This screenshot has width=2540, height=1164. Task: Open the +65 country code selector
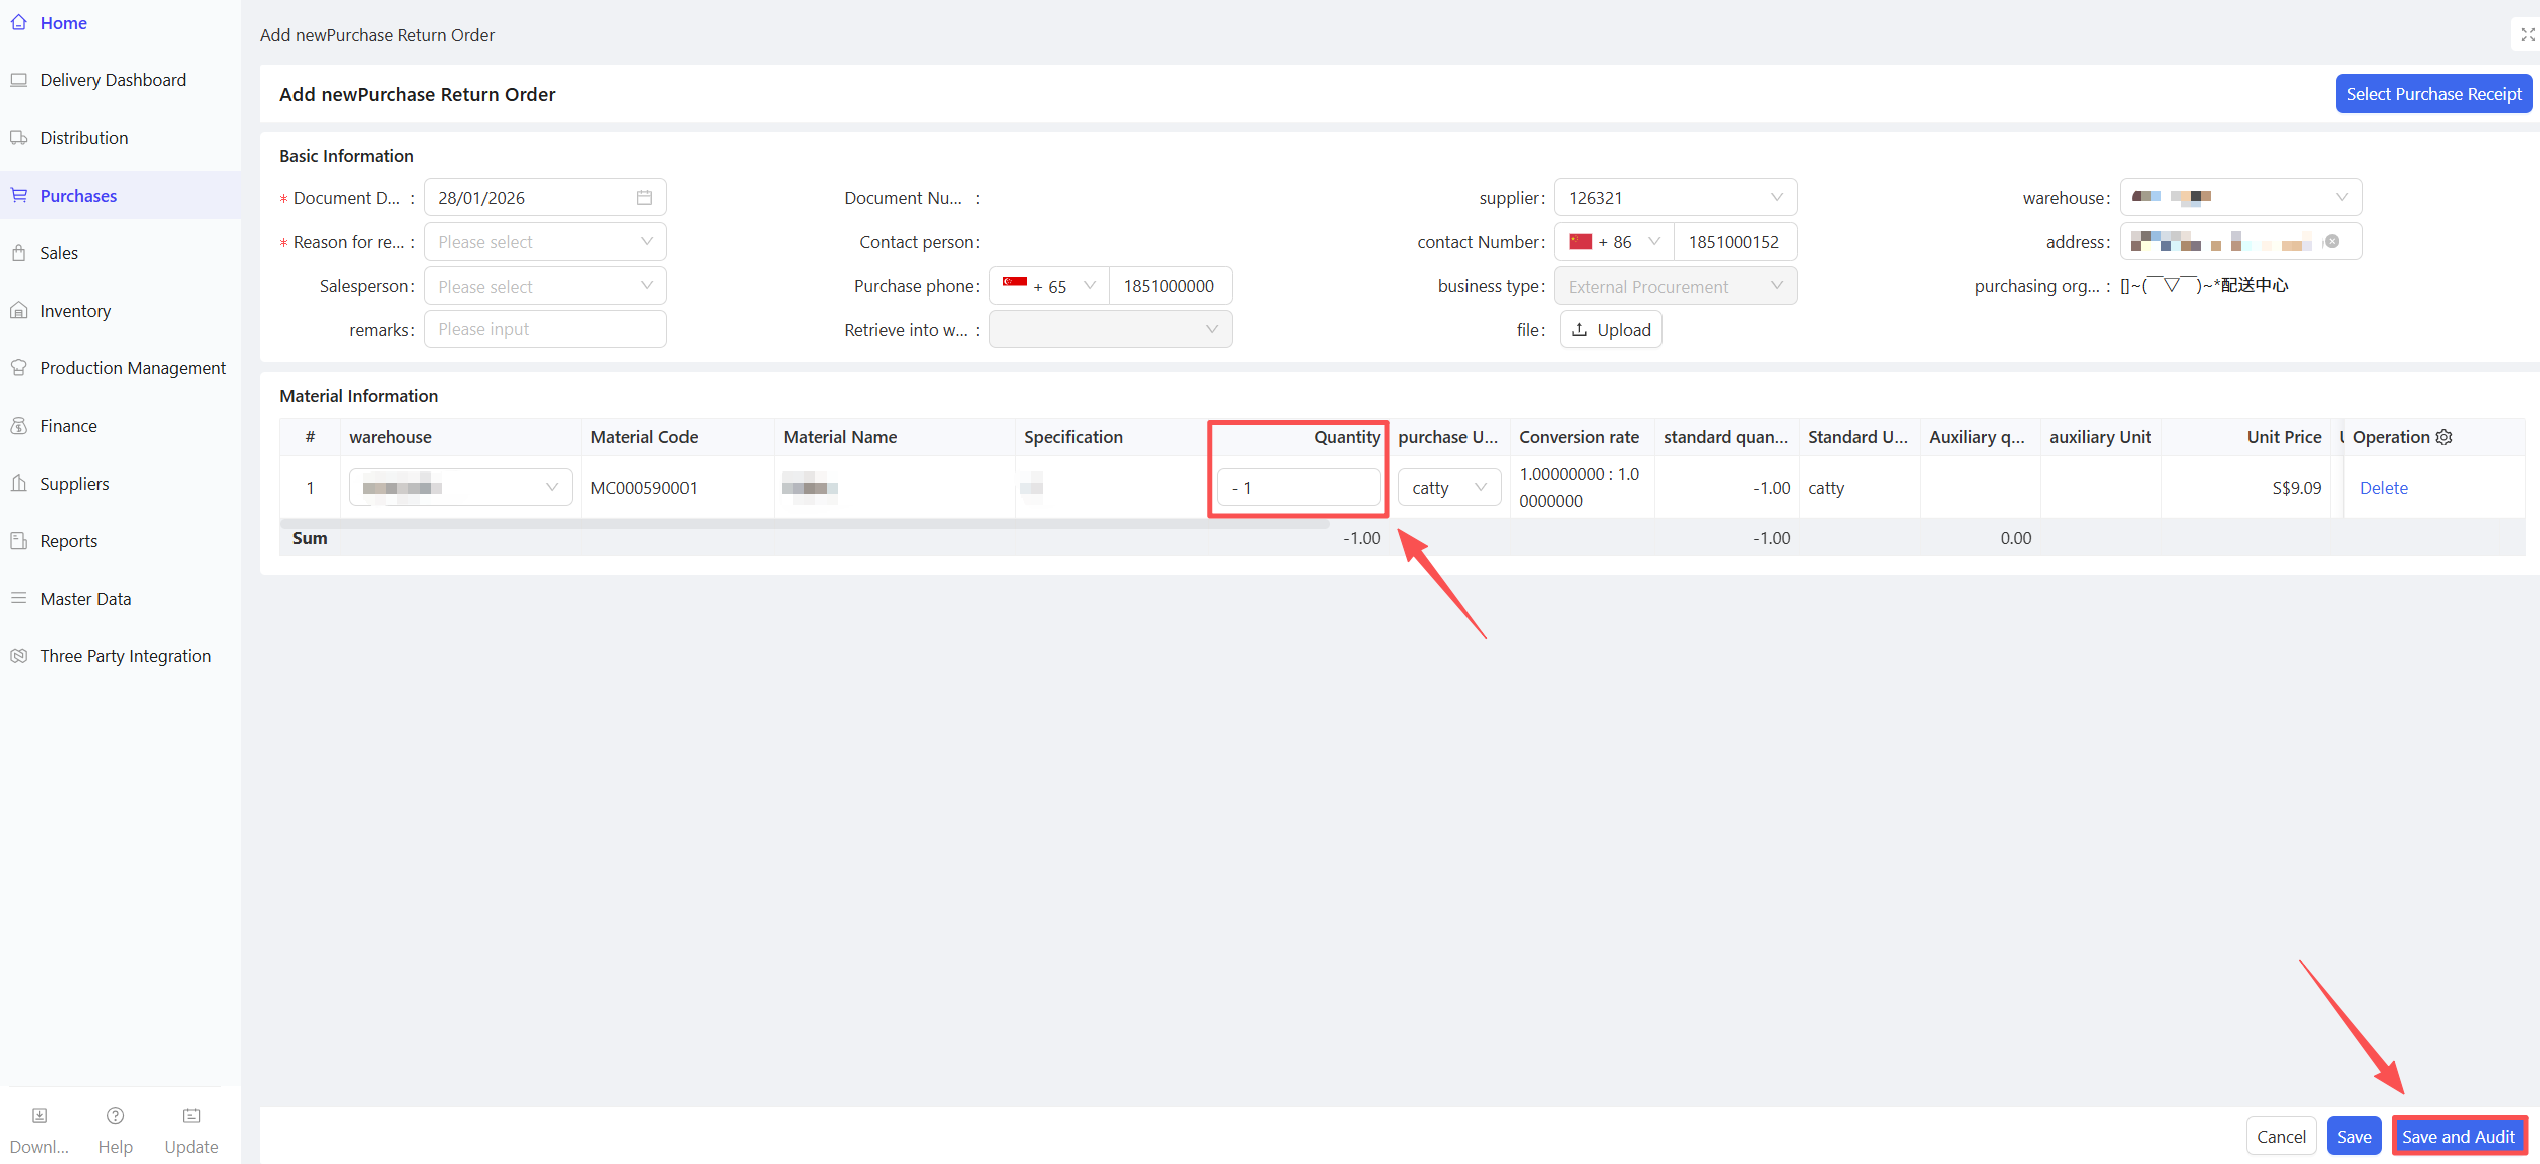point(1049,286)
